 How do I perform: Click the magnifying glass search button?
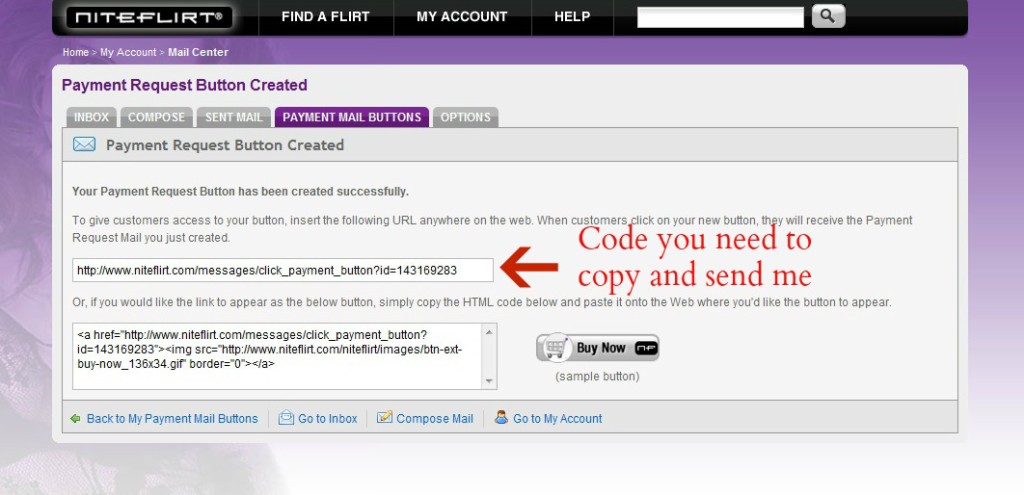[x=828, y=16]
